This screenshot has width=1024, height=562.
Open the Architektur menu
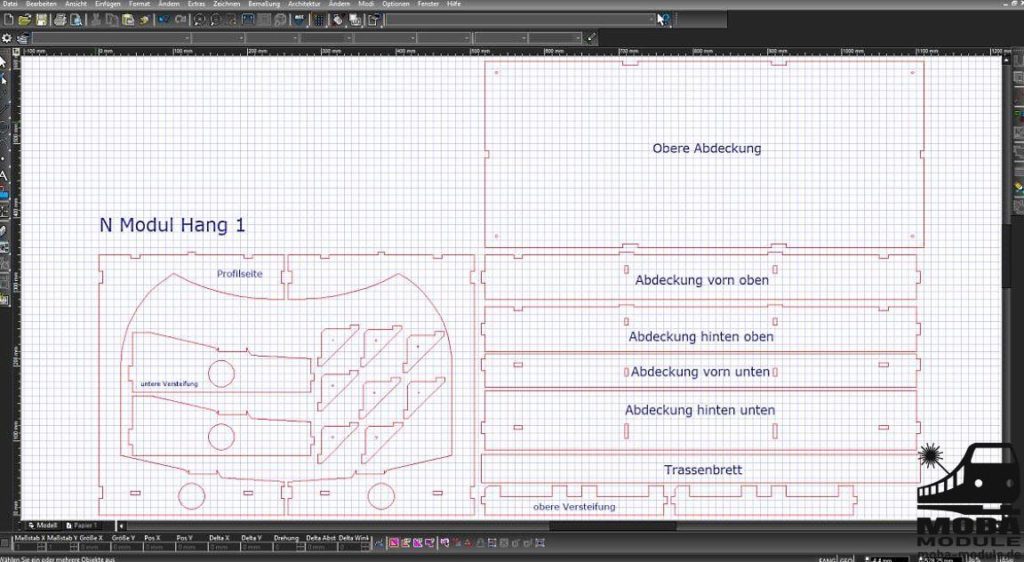coord(304,4)
